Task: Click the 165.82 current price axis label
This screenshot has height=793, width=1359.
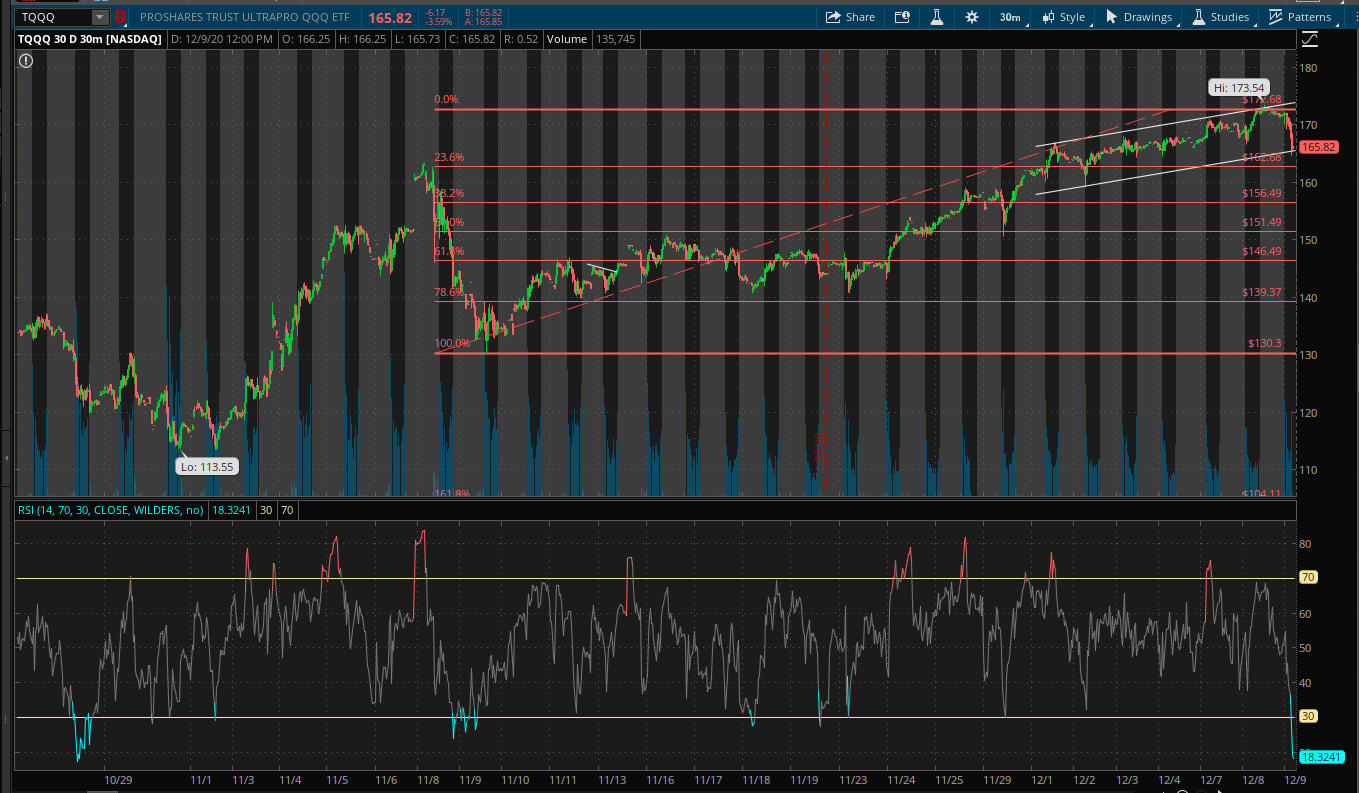Action: pyautogui.click(x=1319, y=147)
